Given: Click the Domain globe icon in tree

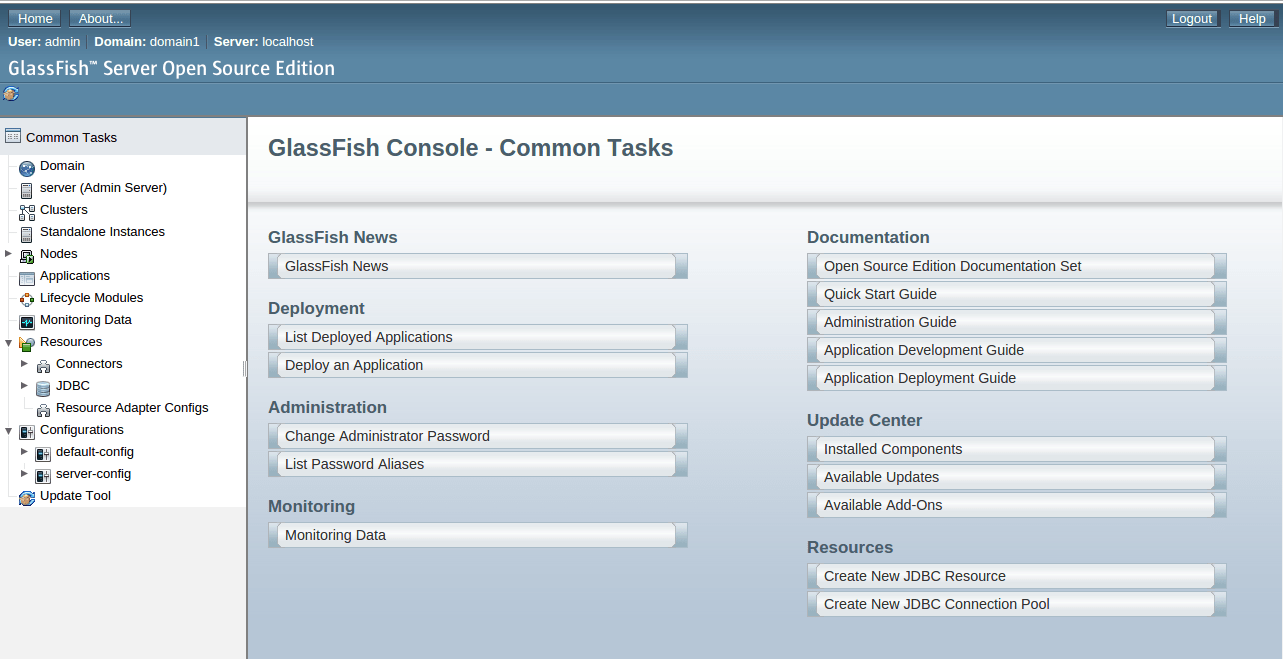Looking at the screenshot, I should pos(27,168).
